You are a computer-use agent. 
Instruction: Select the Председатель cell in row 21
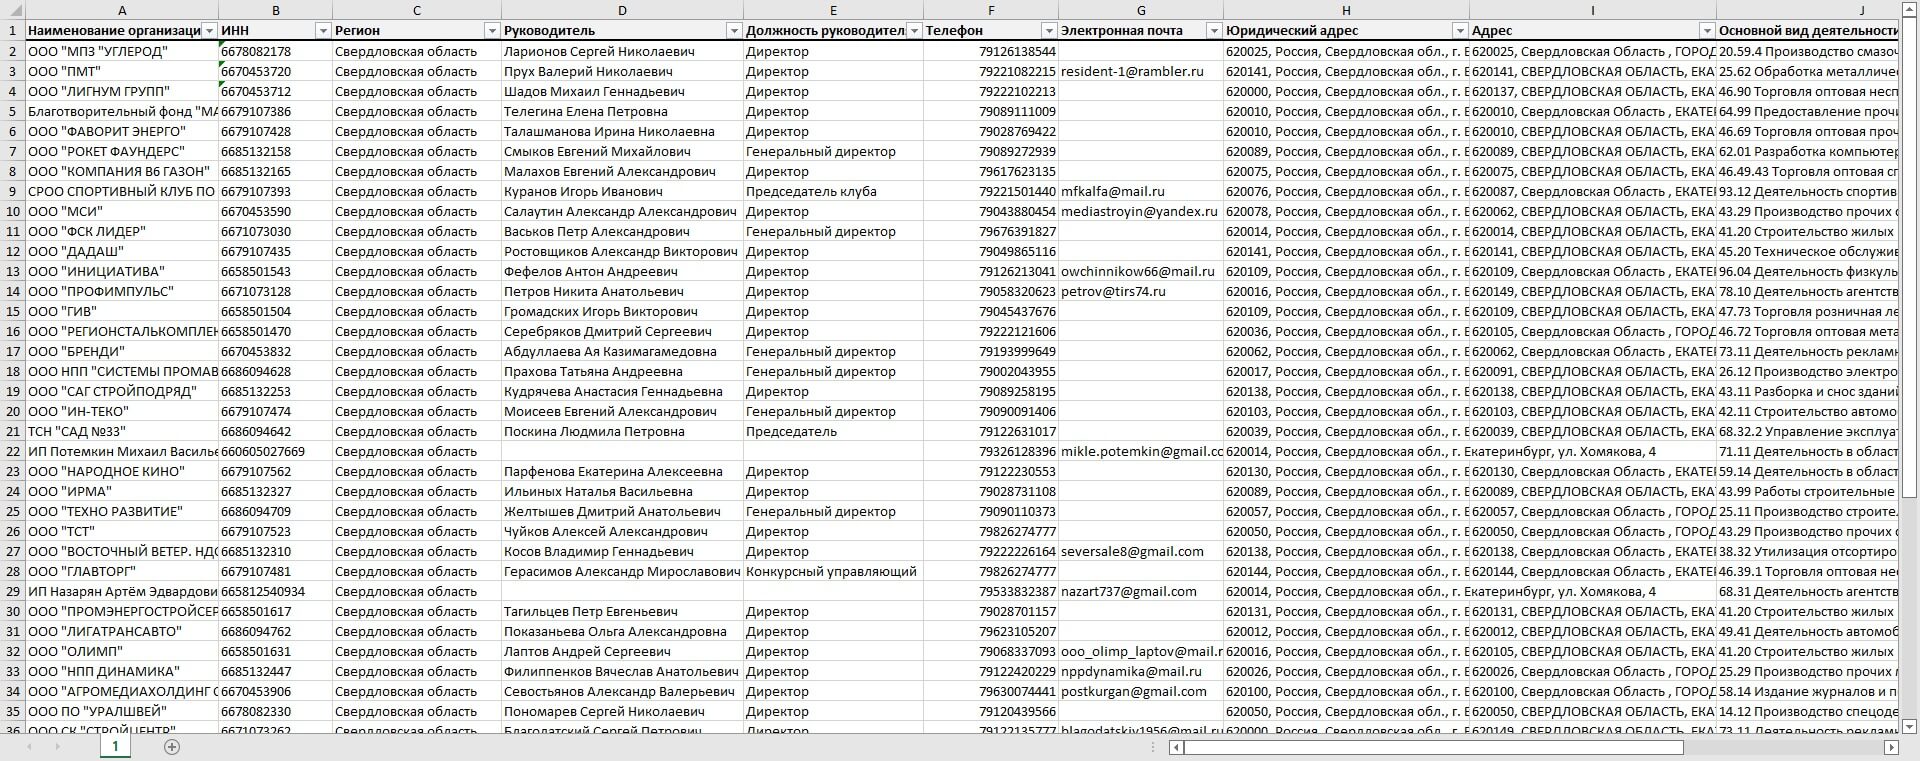click(x=833, y=431)
